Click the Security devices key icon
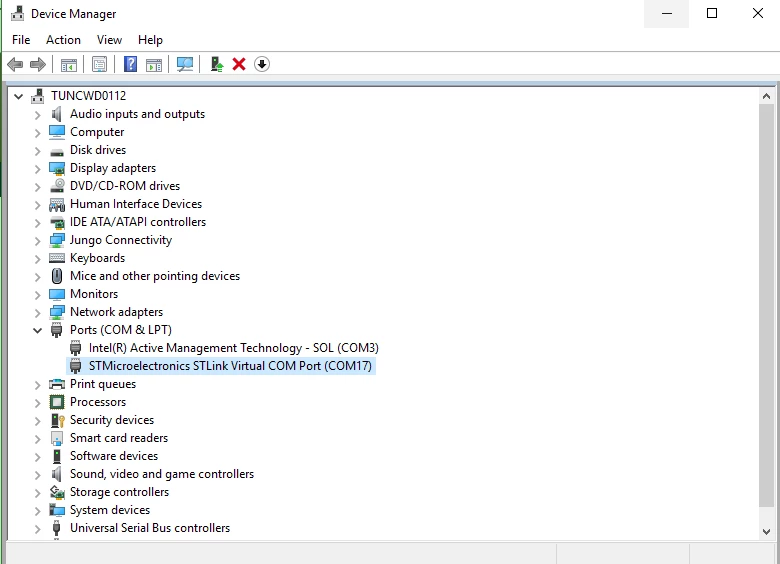This screenshot has width=780, height=564. point(57,420)
